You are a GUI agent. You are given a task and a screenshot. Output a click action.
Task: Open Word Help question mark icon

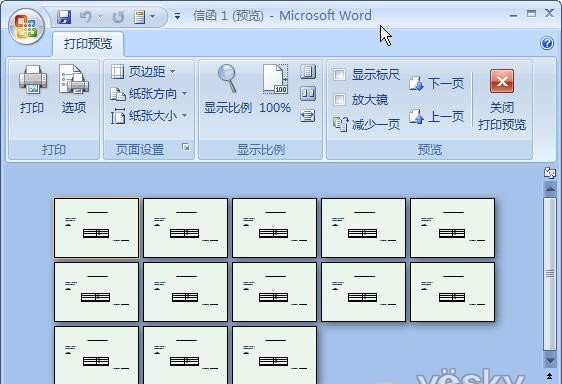pyautogui.click(x=547, y=43)
